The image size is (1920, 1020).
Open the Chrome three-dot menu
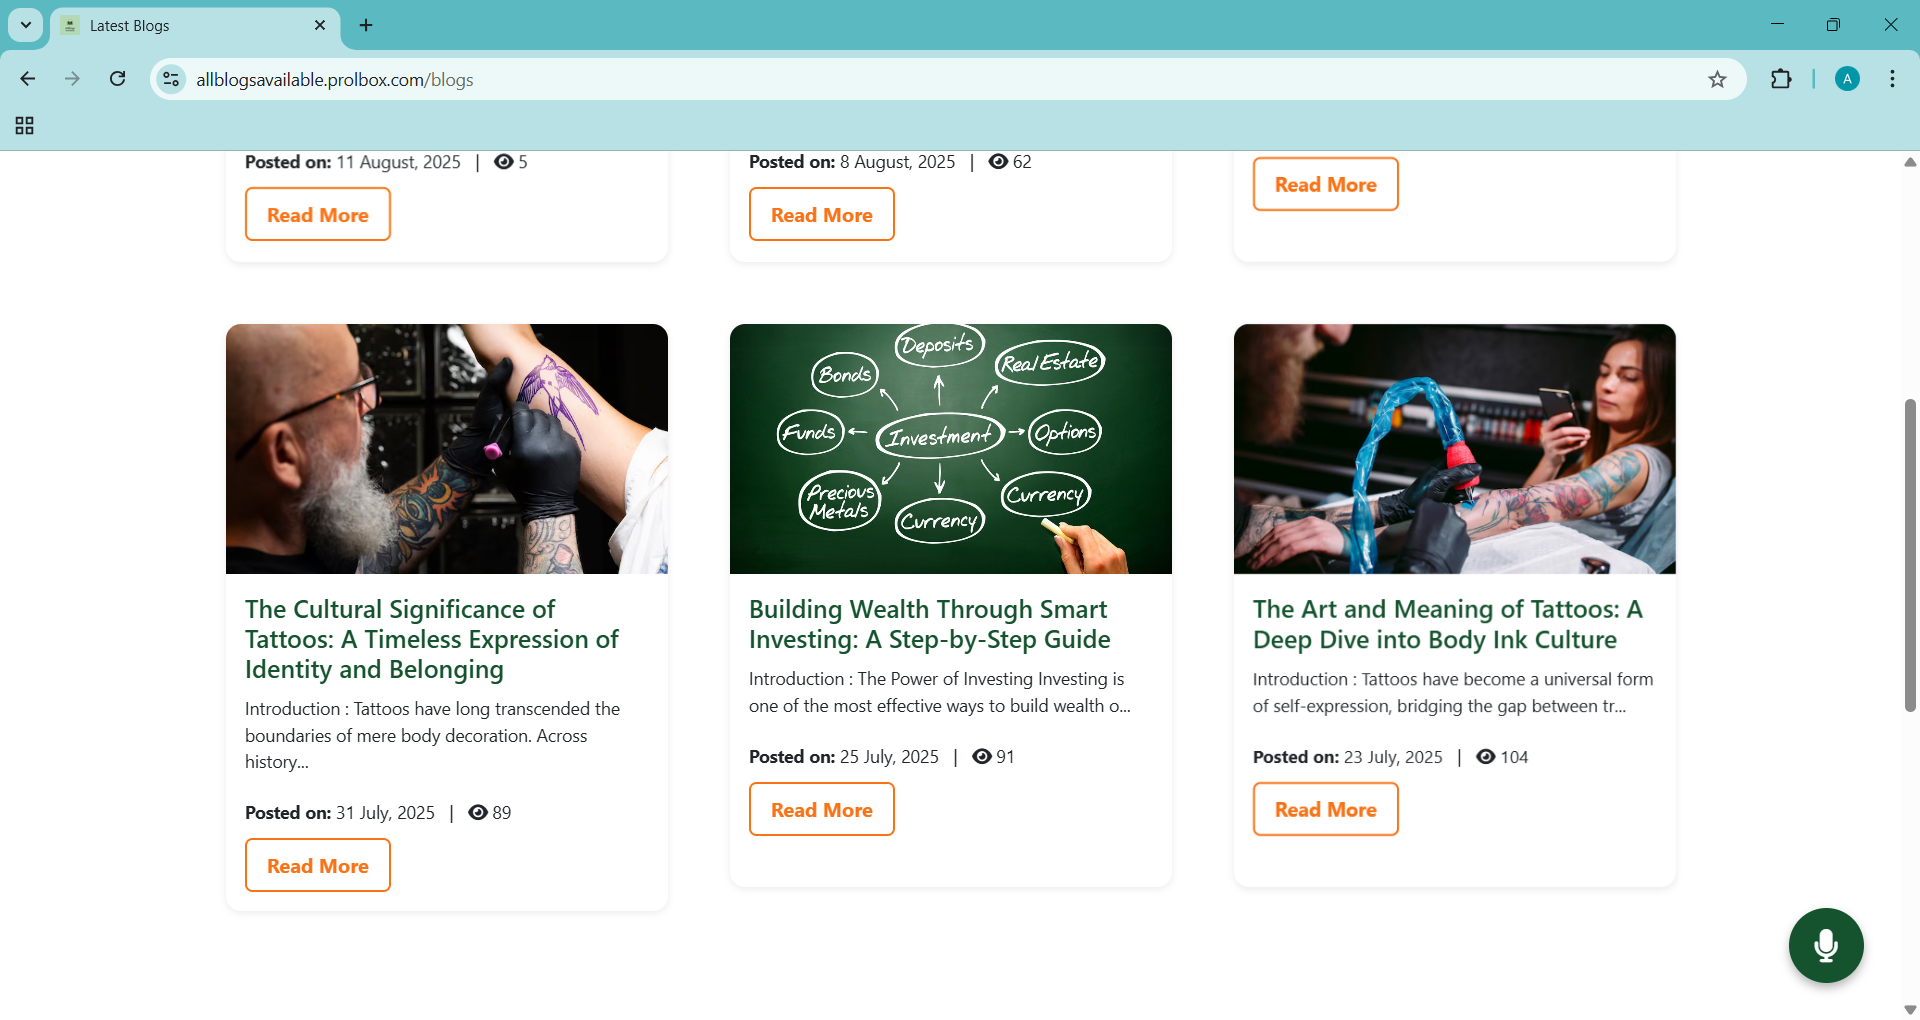pyautogui.click(x=1892, y=80)
